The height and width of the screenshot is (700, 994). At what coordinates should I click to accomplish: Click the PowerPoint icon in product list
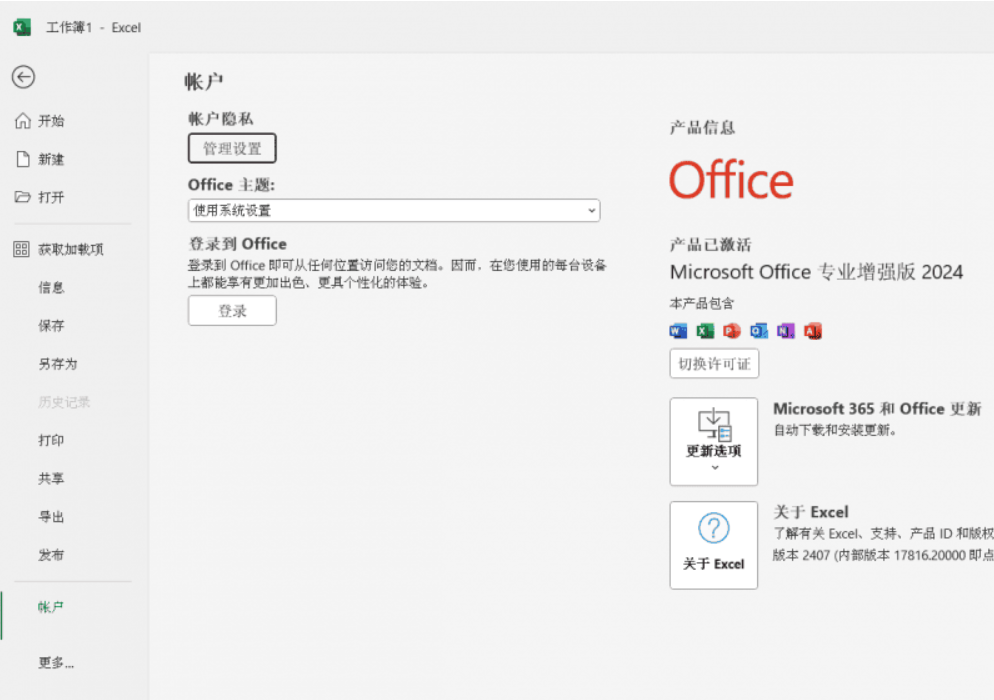pos(732,331)
